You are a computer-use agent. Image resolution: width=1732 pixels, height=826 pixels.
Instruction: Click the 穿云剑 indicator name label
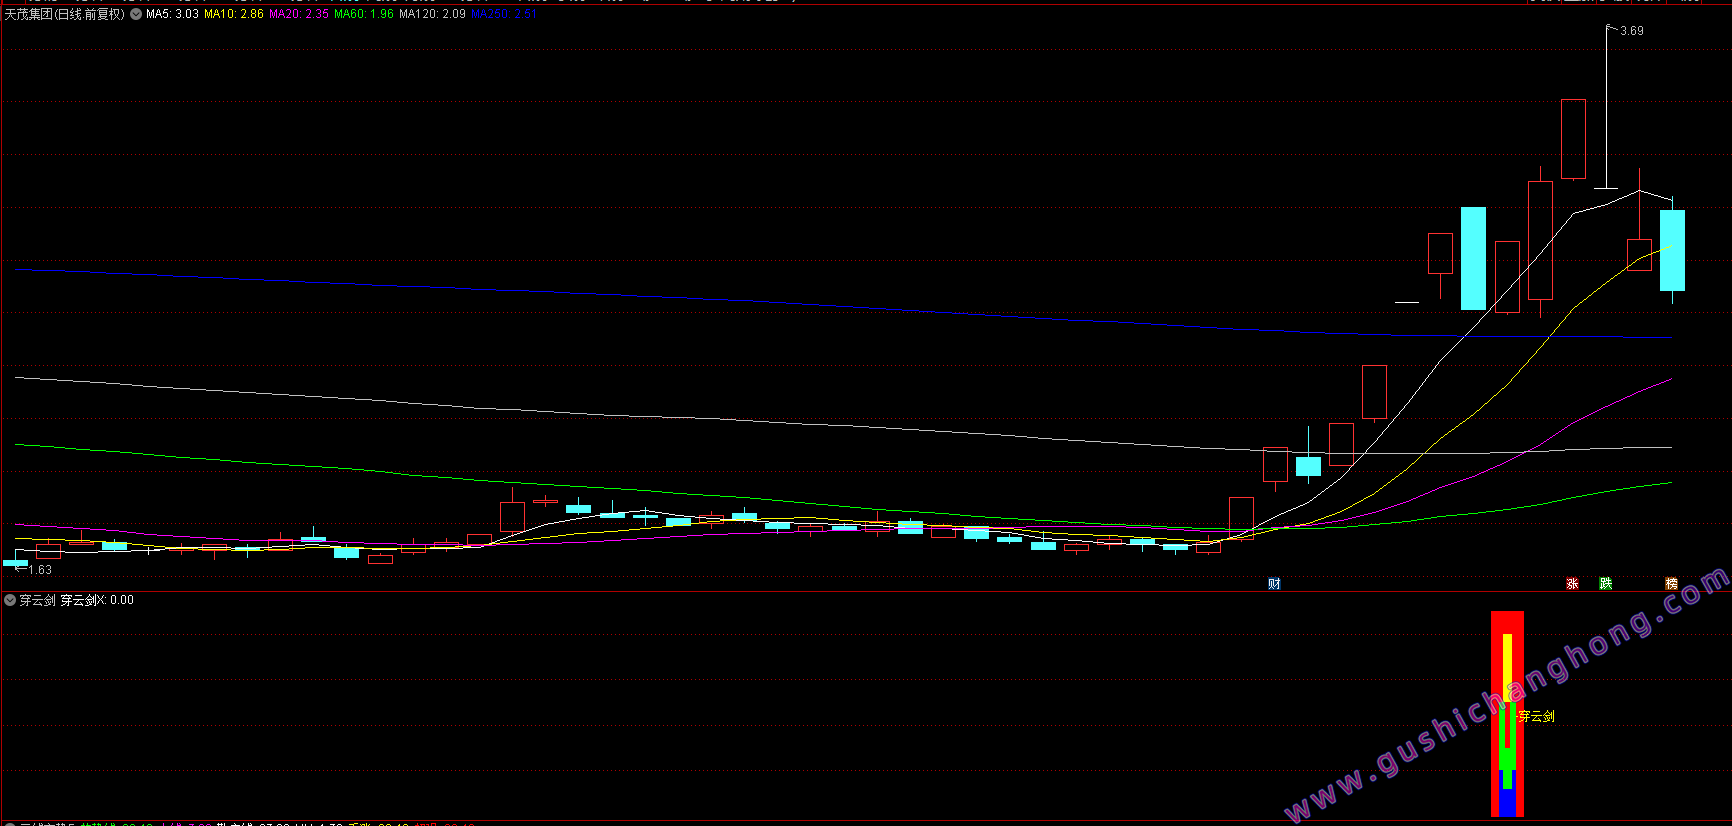pos(38,600)
